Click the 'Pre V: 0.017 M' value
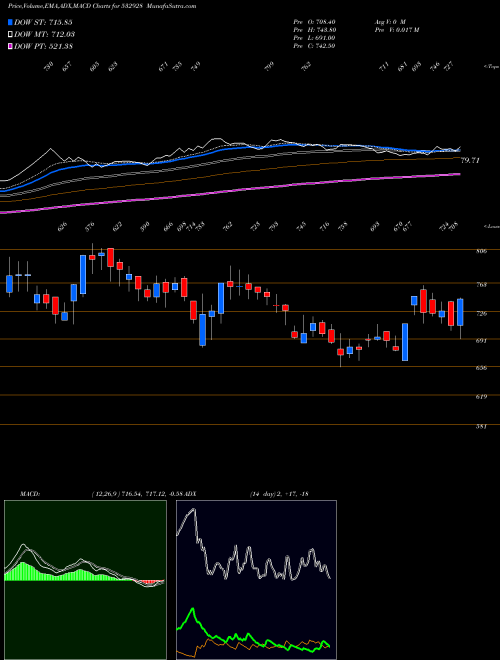The height and width of the screenshot is (660, 500). (x=396, y=30)
